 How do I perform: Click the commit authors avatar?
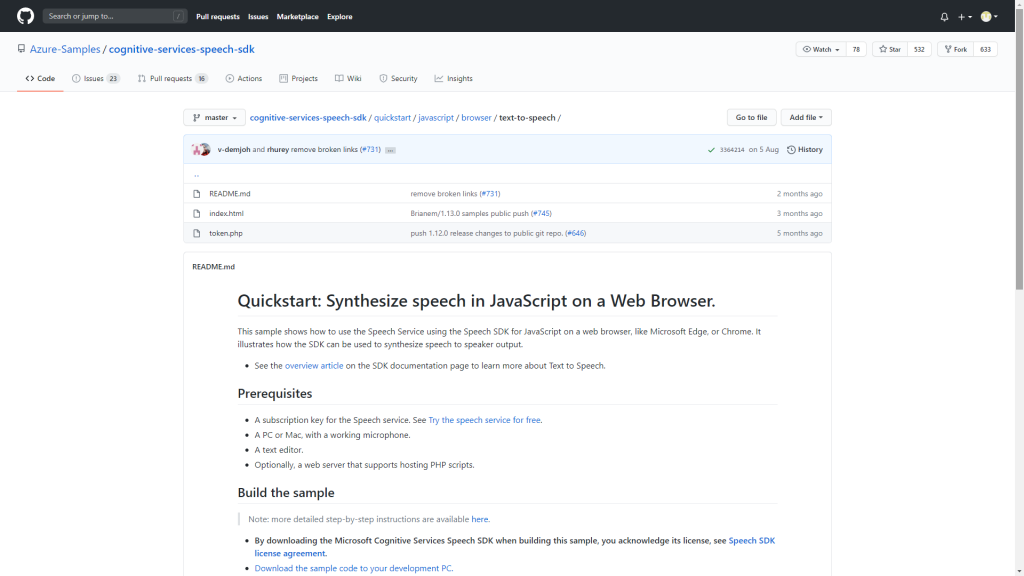[201, 150]
